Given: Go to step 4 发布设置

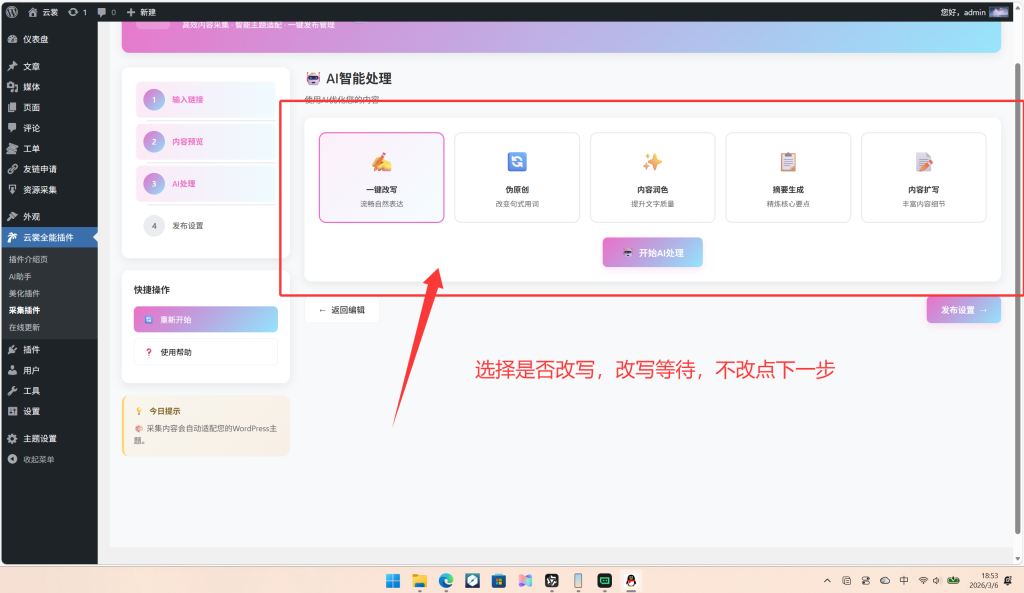Looking at the screenshot, I should tap(206, 225).
